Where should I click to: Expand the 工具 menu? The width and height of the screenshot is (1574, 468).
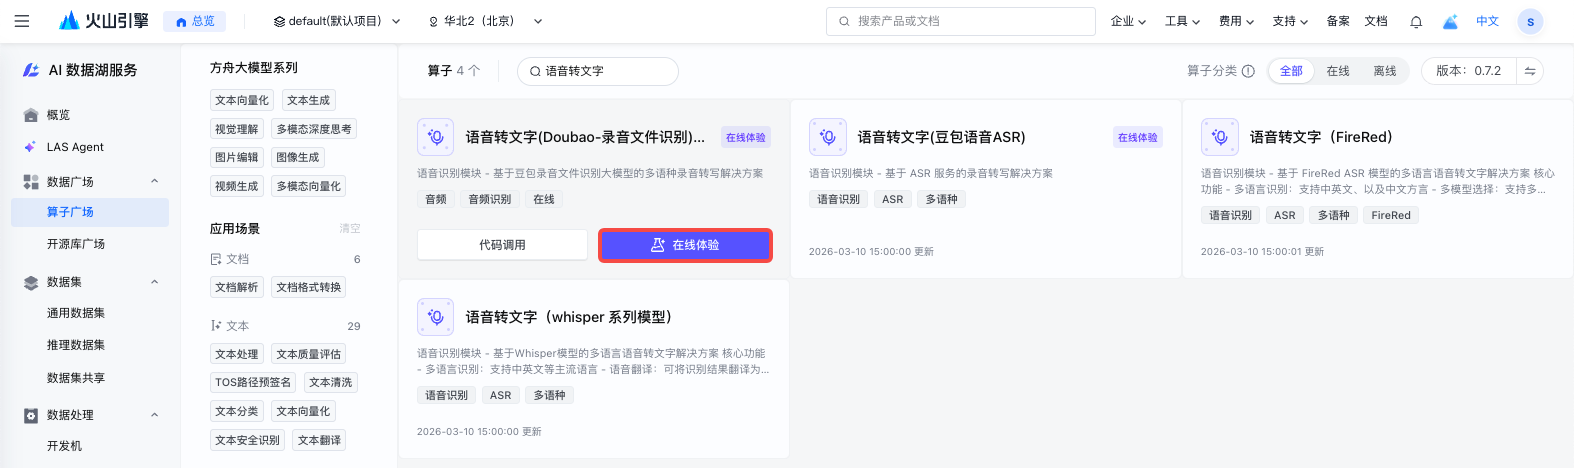(1182, 21)
